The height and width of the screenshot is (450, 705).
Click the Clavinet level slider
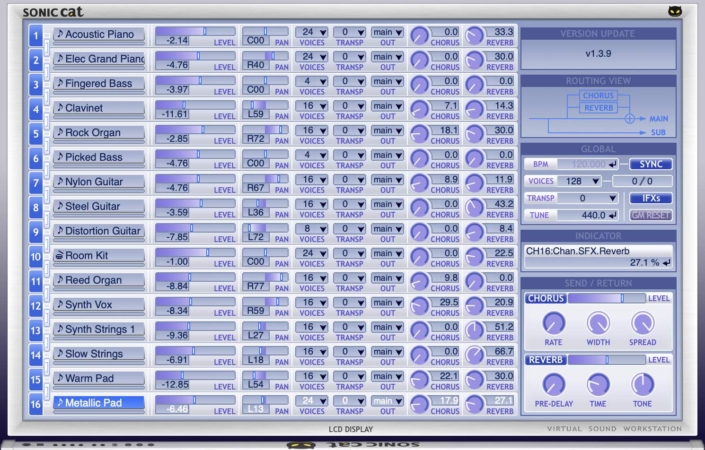point(196,105)
